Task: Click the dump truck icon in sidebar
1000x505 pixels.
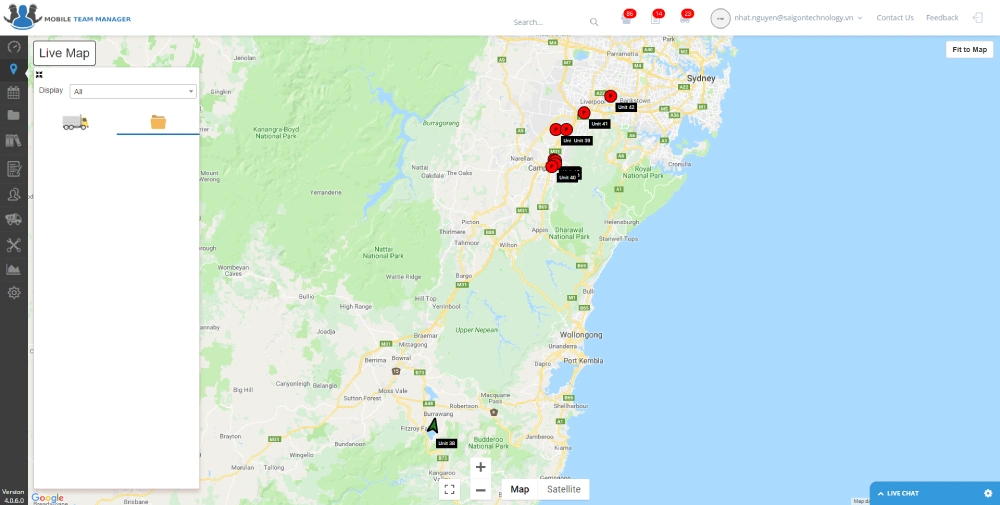Action: (x=14, y=219)
